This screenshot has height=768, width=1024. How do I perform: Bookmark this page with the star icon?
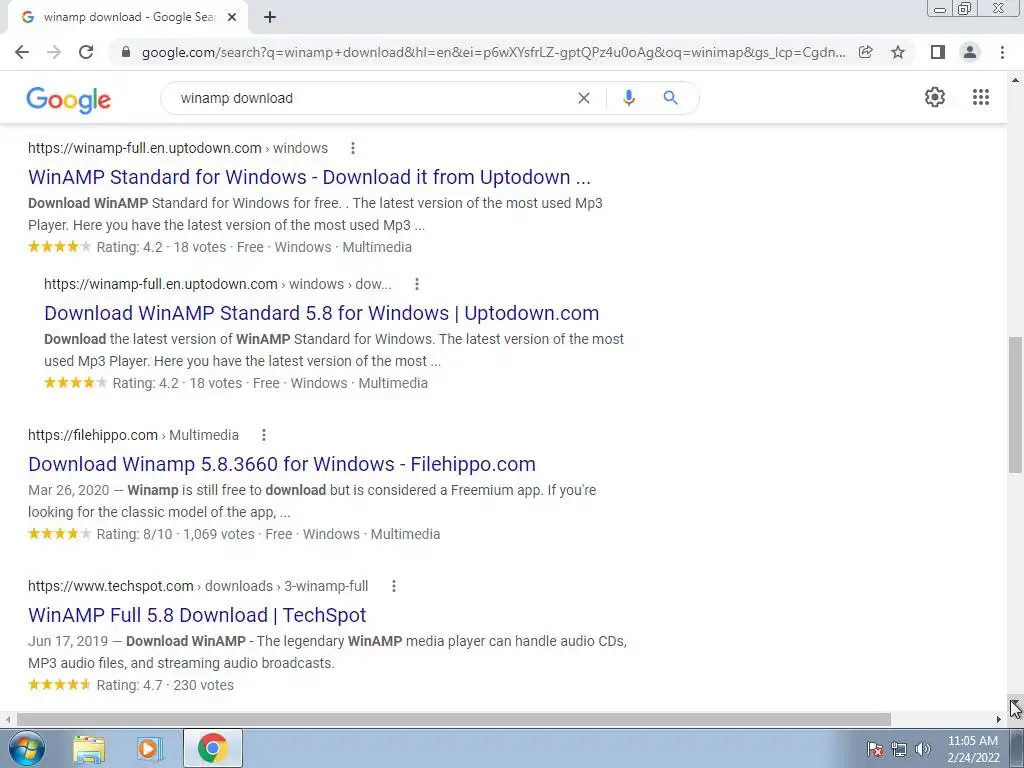point(898,52)
